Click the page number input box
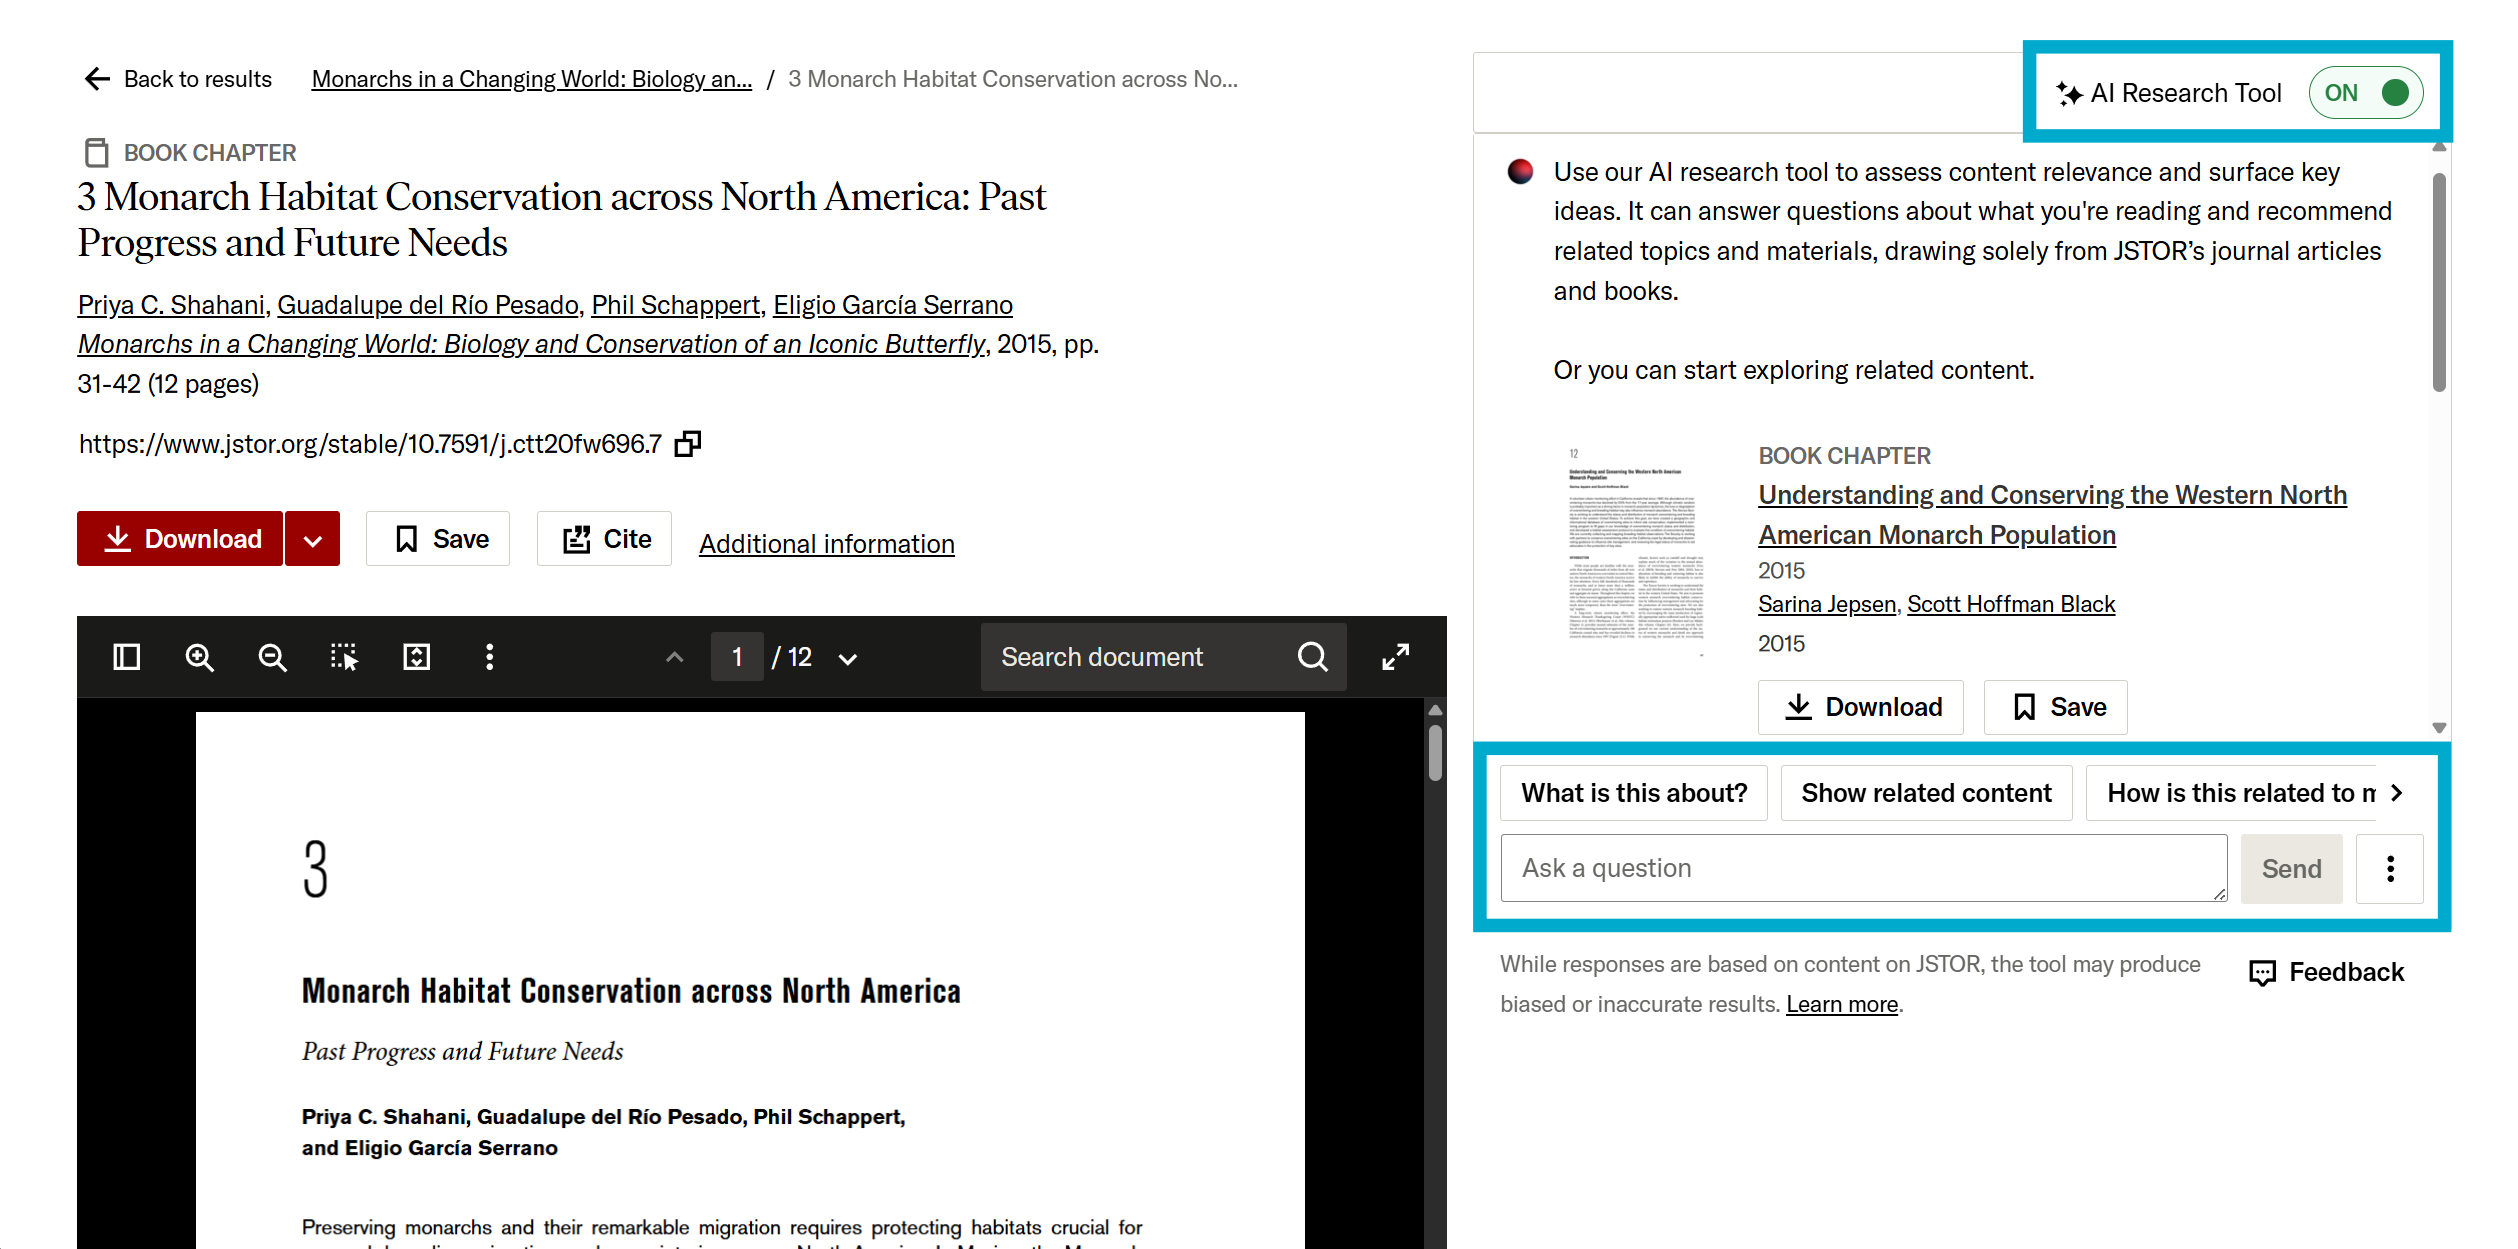Image resolution: width=2518 pixels, height=1249 pixels. 737,657
